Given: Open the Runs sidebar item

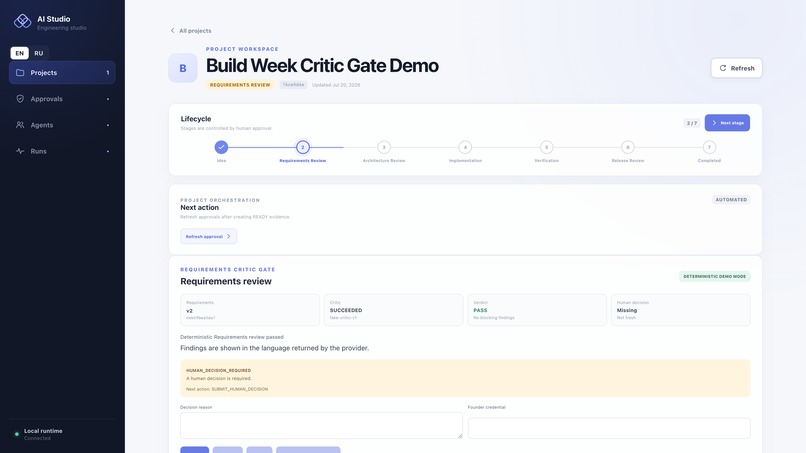Looking at the screenshot, I should (62, 151).
